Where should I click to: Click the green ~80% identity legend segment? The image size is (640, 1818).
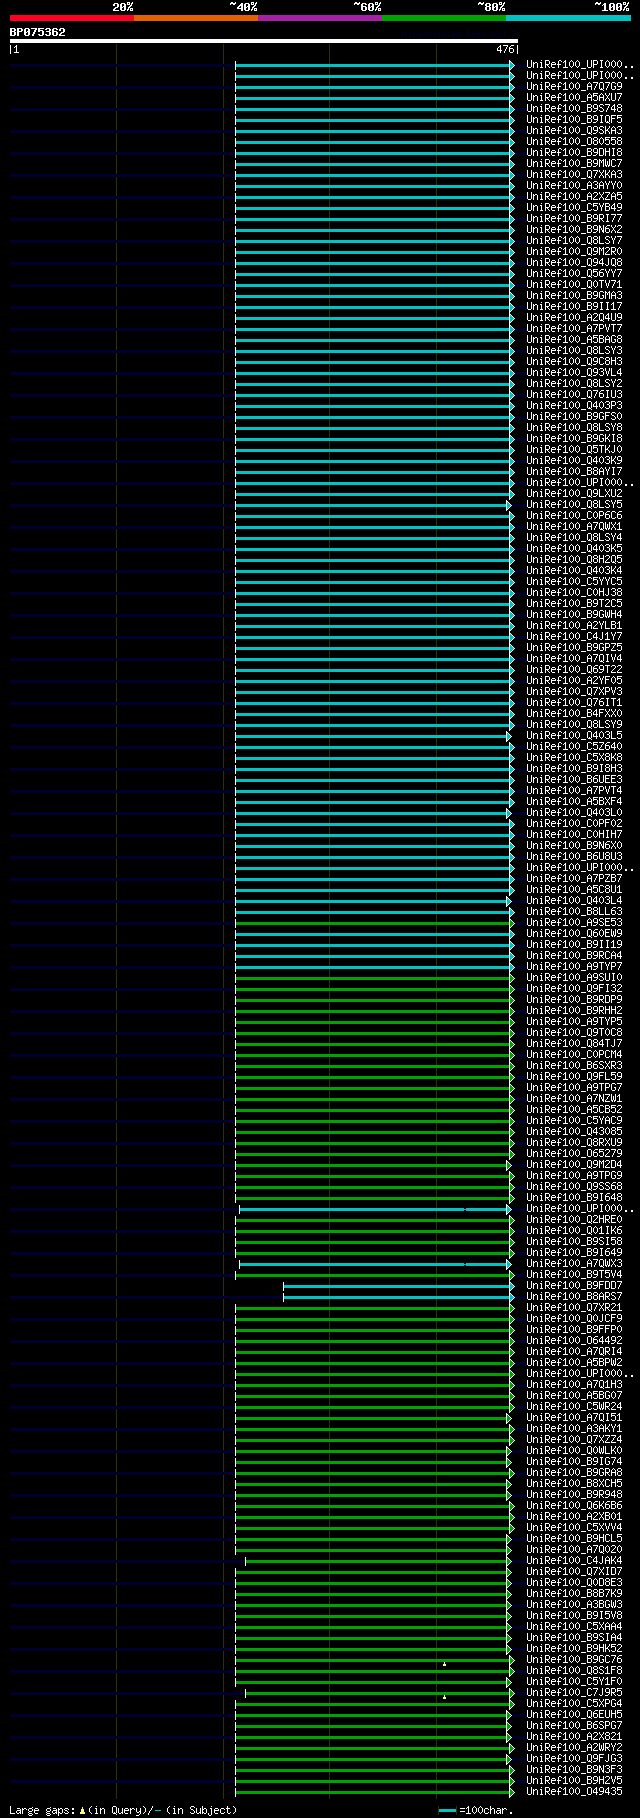coord(443,18)
